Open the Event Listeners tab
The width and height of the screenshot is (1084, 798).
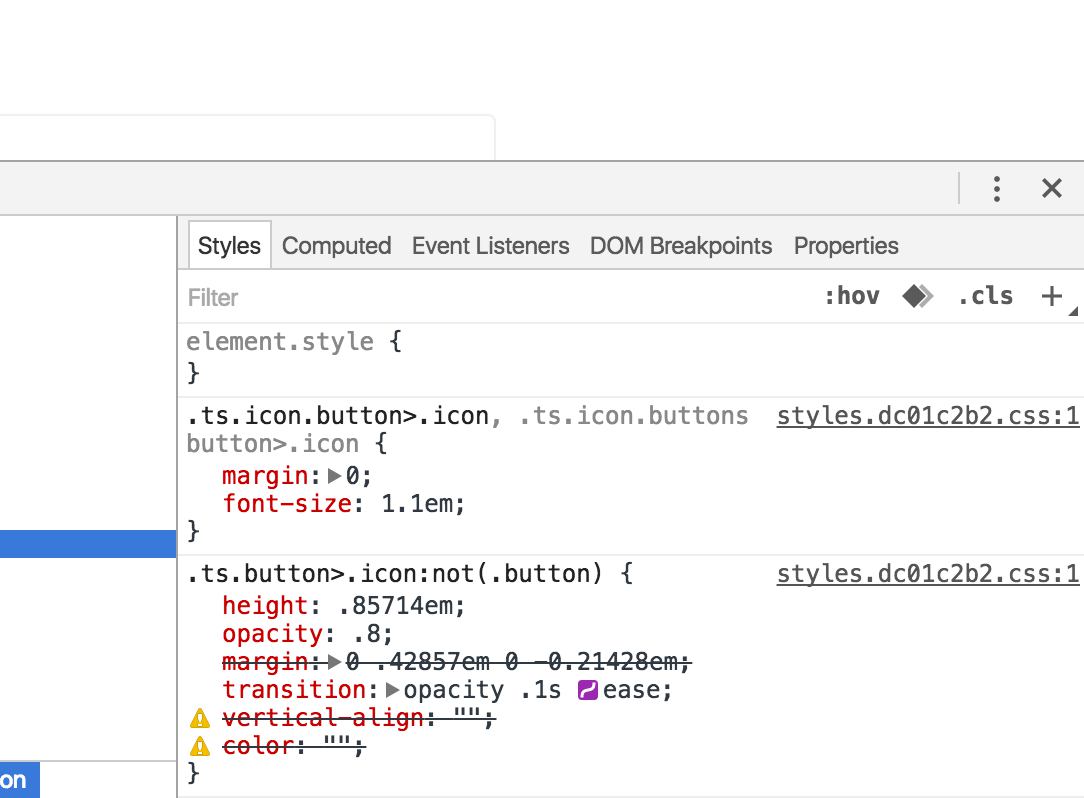coord(490,246)
